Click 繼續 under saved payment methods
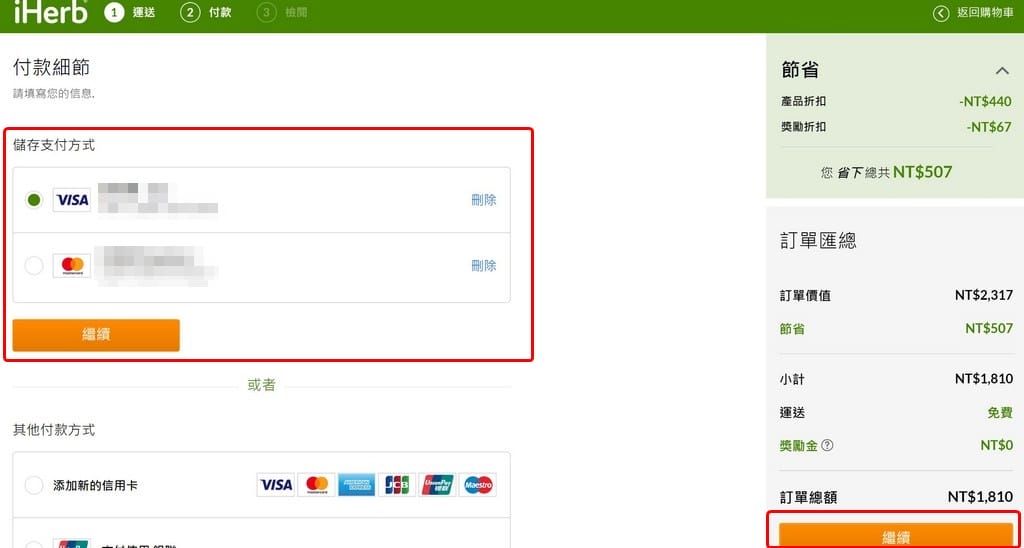The image size is (1024, 548). [96, 335]
